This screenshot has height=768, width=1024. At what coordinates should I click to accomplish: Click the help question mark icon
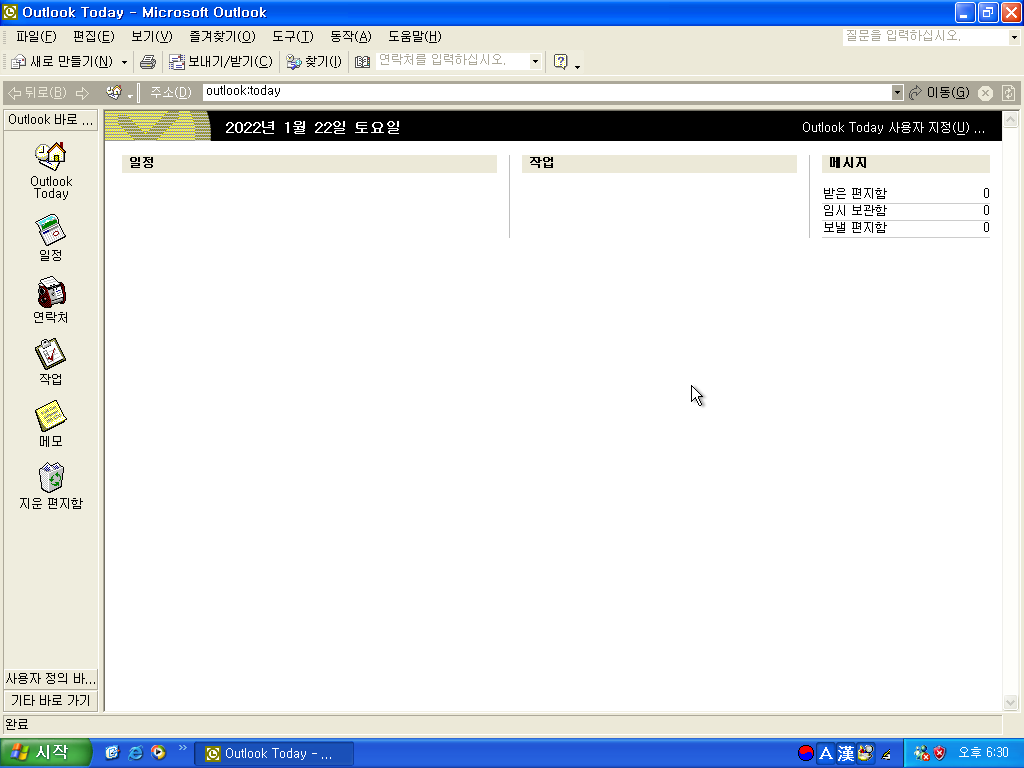(x=560, y=61)
